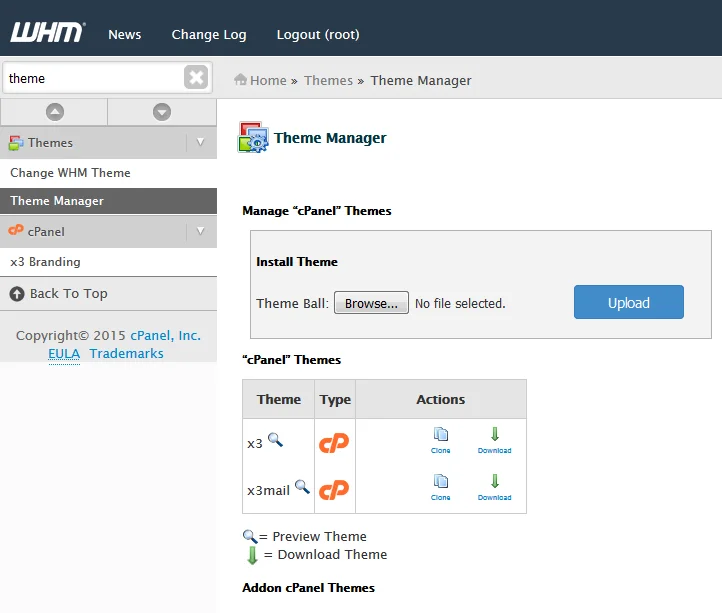Screen dimensions: 722x613
Task: Click Back To Top link
Action: [69, 294]
